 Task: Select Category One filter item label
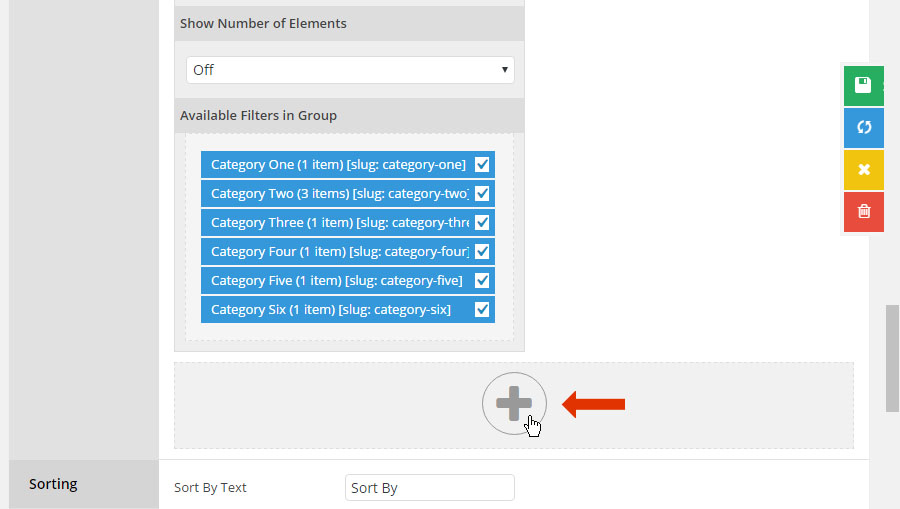pos(338,165)
